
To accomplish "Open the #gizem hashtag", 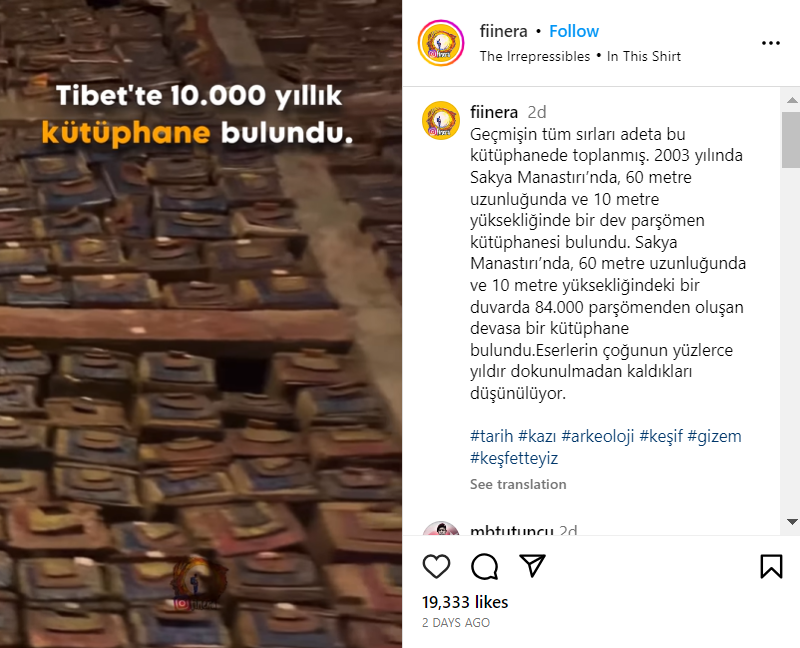I will click(x=714, y=436).
